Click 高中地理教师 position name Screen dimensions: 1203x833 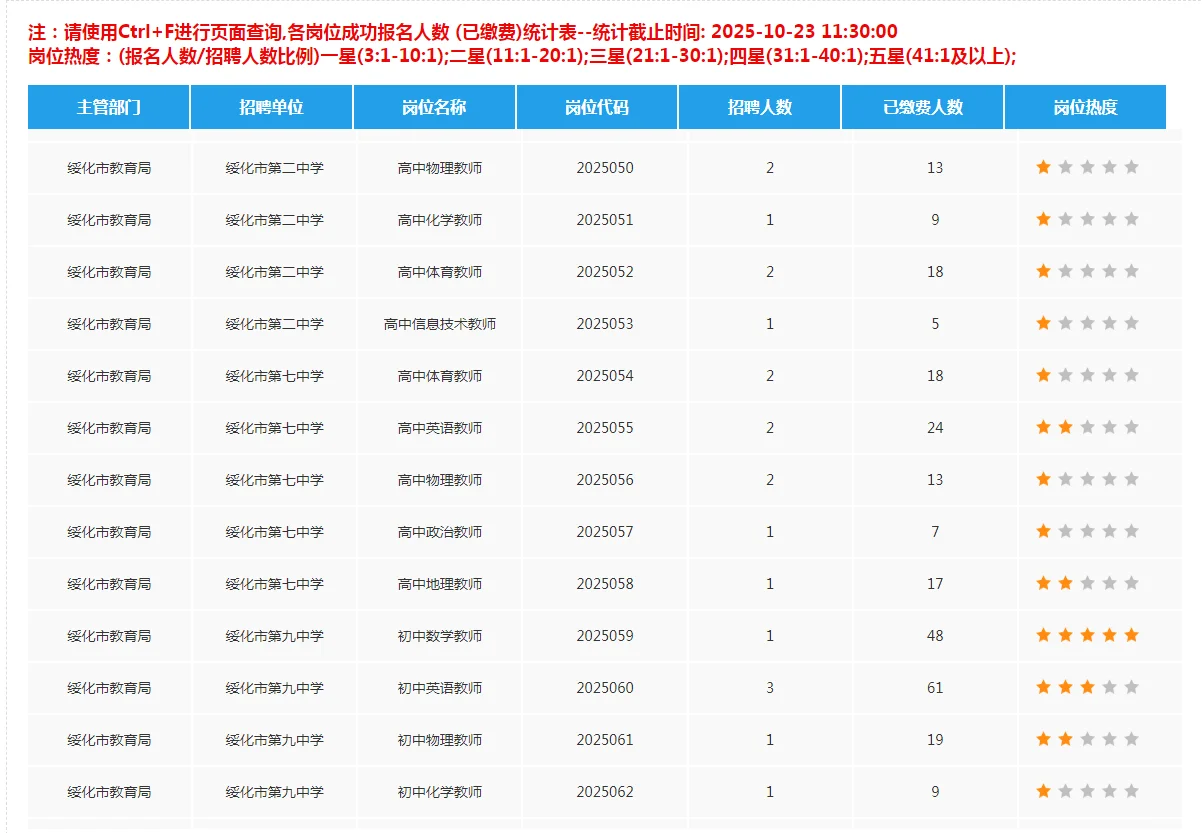pyautogui.click(x=440, y=584)
